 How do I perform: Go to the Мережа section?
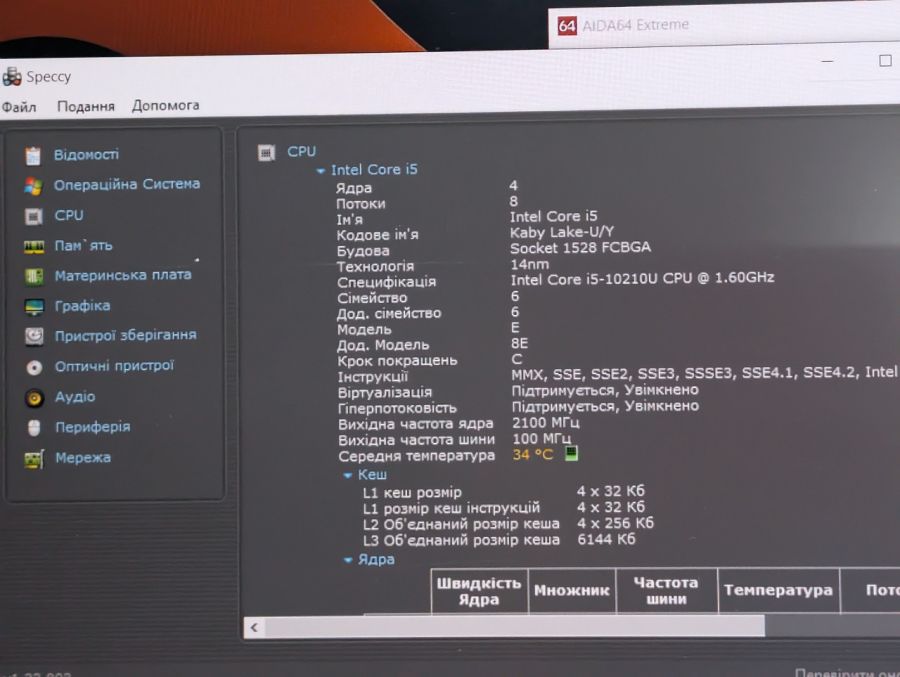click(x=83, y=458)
